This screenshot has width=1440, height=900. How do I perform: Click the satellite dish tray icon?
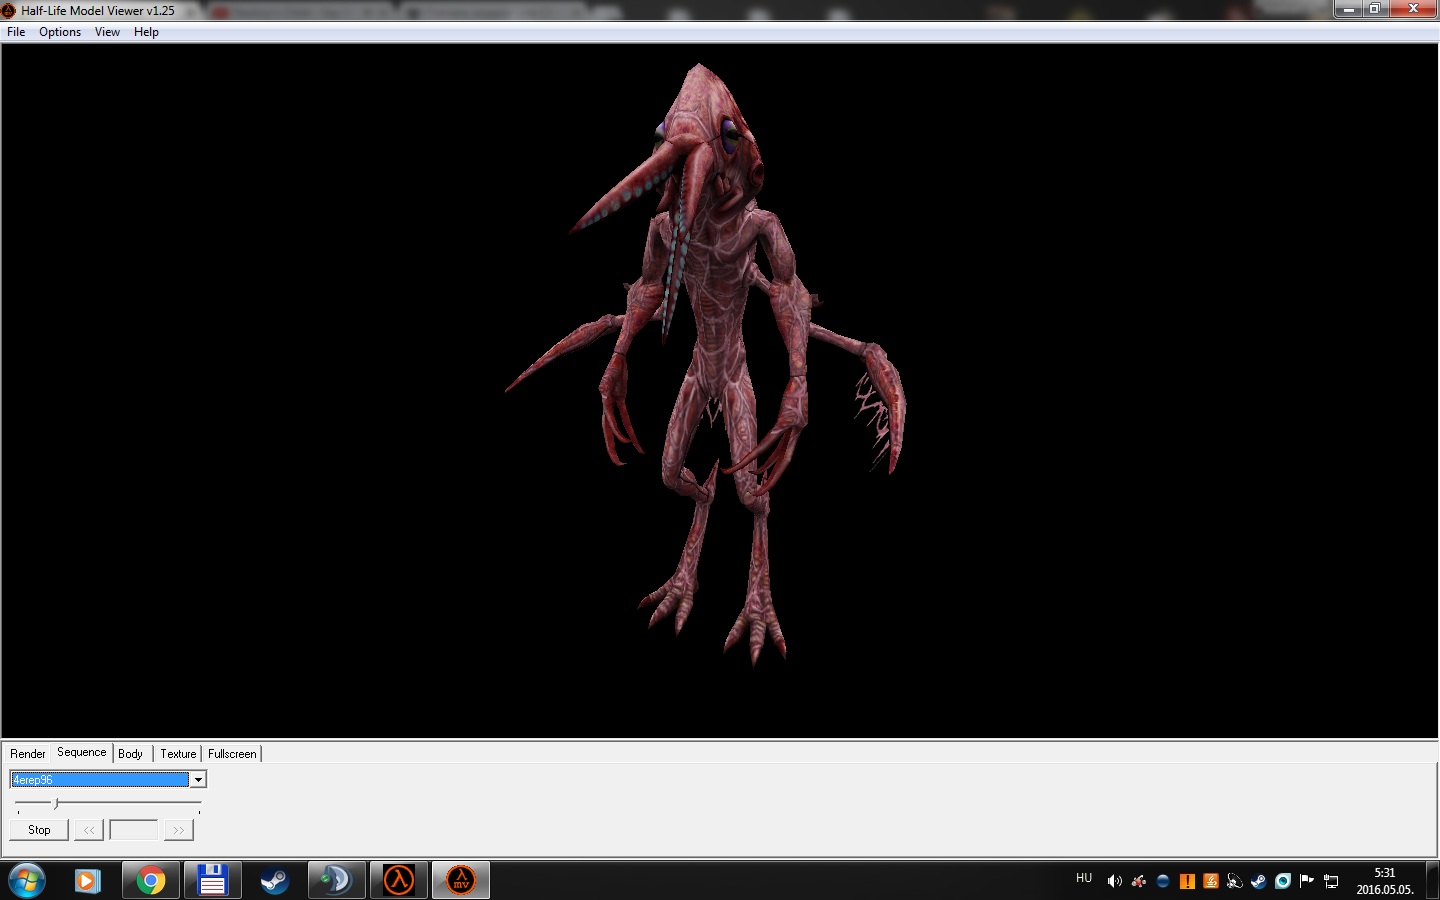(x=1234, y=881)
